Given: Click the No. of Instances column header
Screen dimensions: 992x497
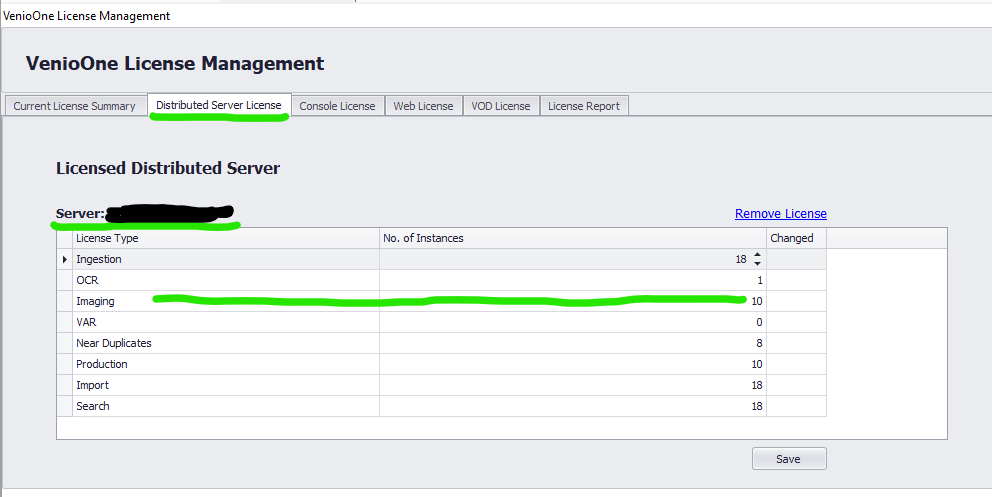Looking at the screenshot, I should click(573, 238).
